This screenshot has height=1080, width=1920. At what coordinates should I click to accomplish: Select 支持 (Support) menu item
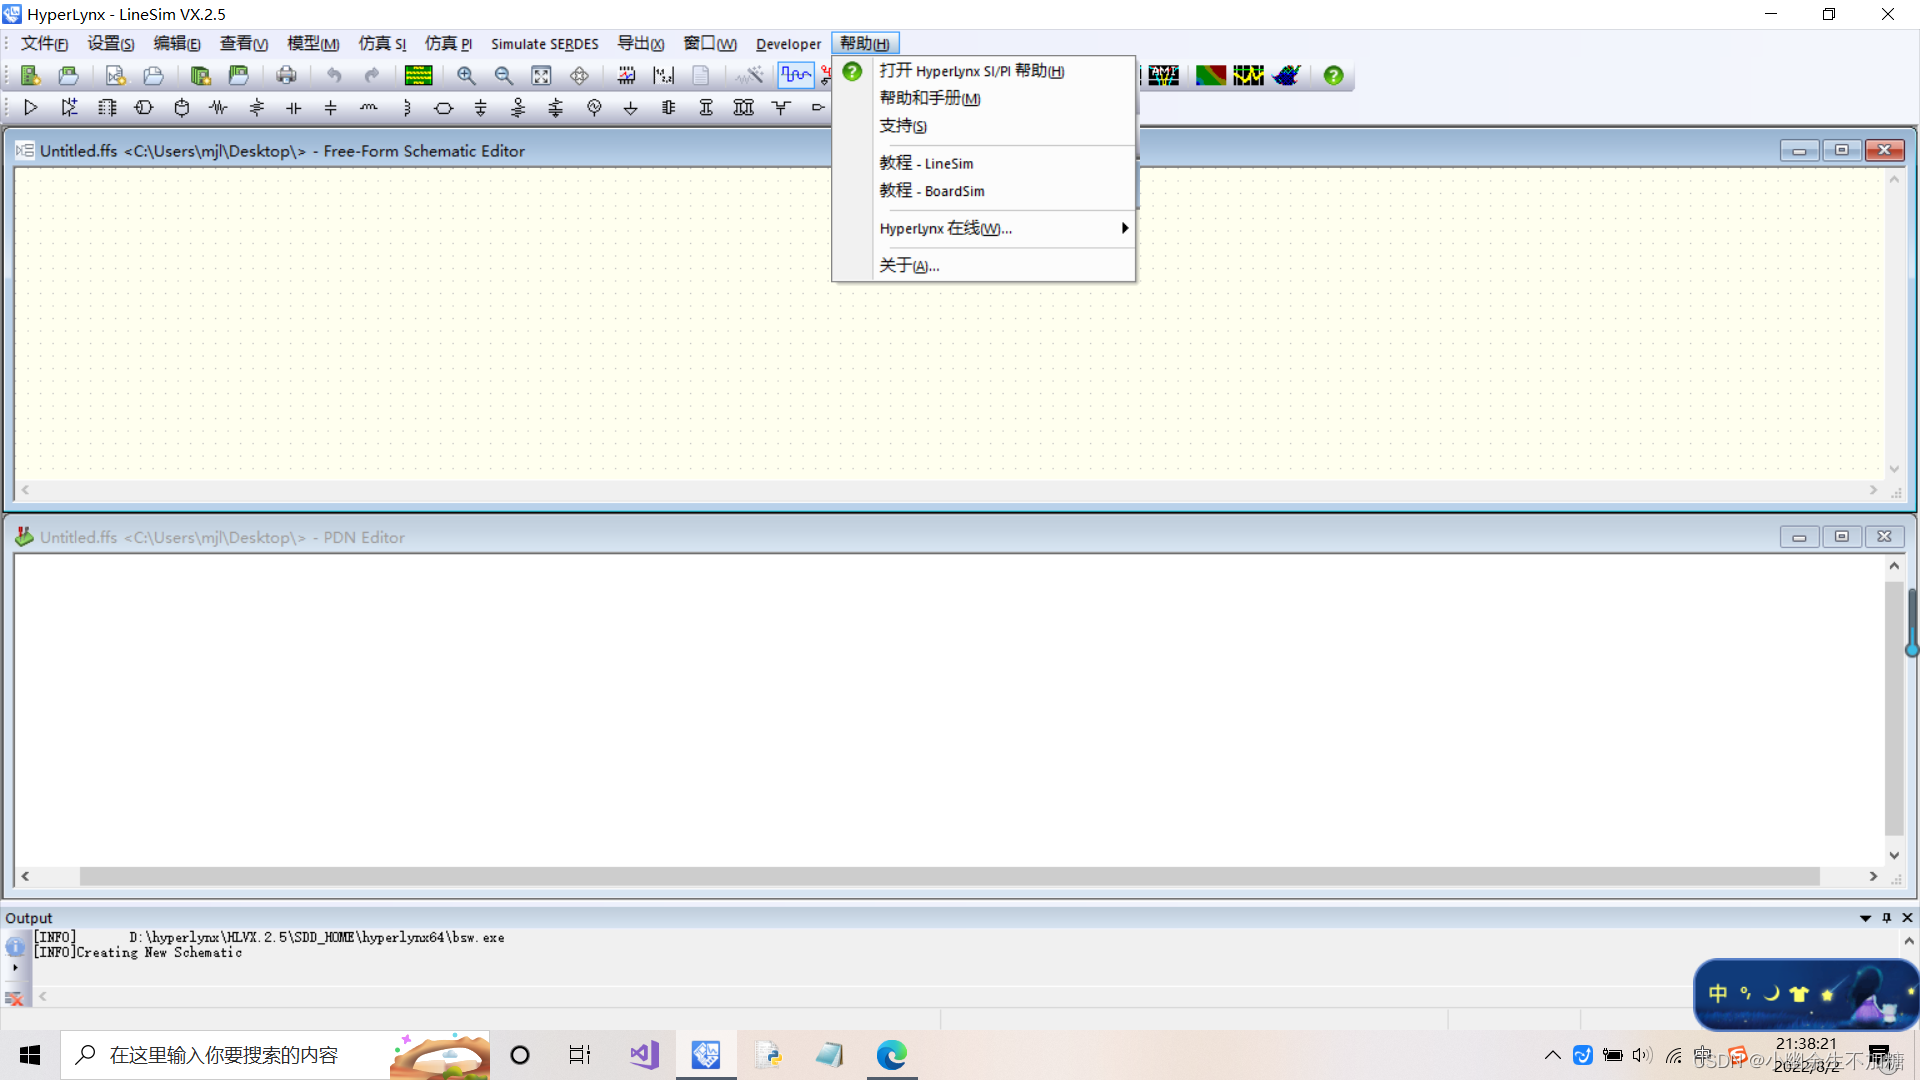pos(984,126)
